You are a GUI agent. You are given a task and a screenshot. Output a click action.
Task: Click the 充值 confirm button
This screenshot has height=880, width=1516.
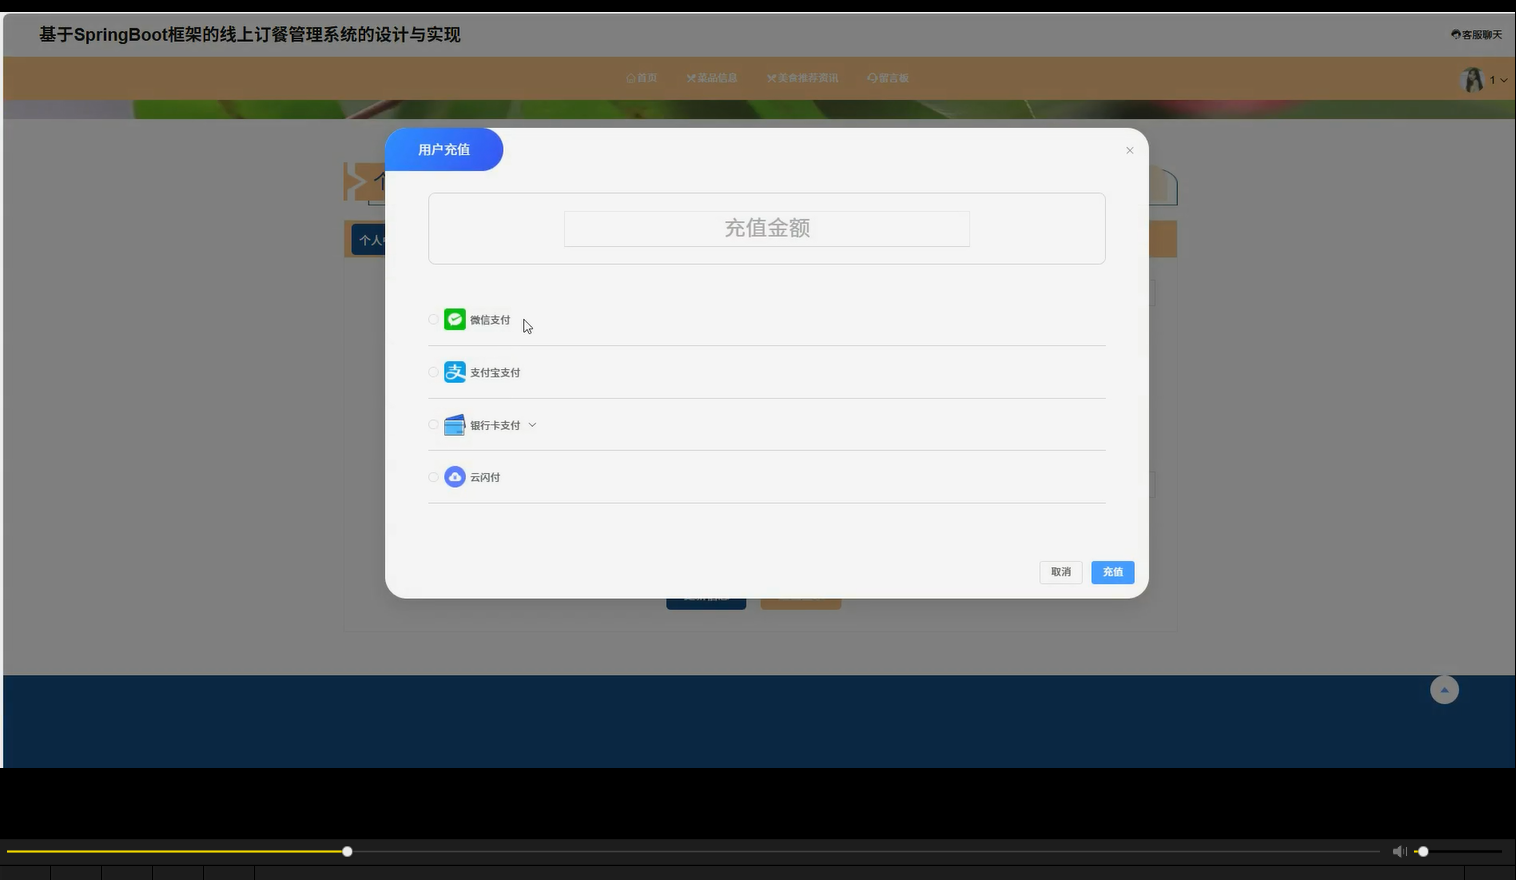[1112, 572]
